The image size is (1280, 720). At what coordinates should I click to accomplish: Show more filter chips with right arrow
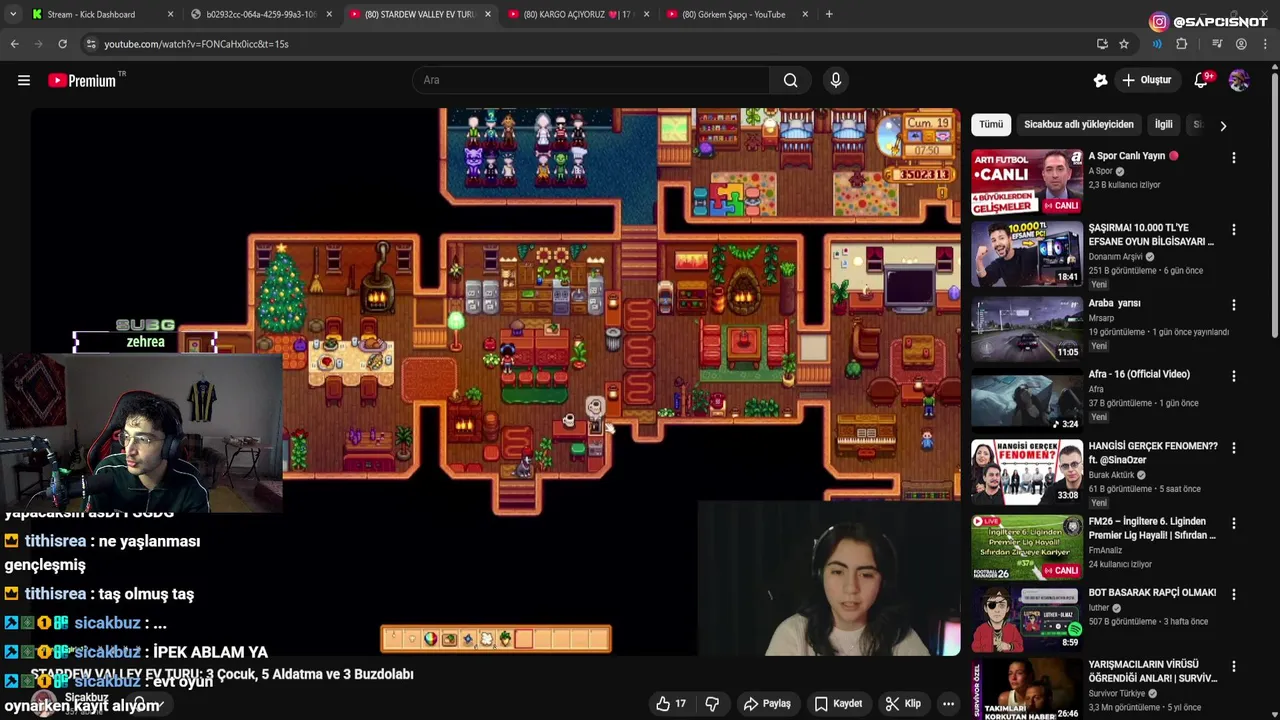click(1222, 125)
